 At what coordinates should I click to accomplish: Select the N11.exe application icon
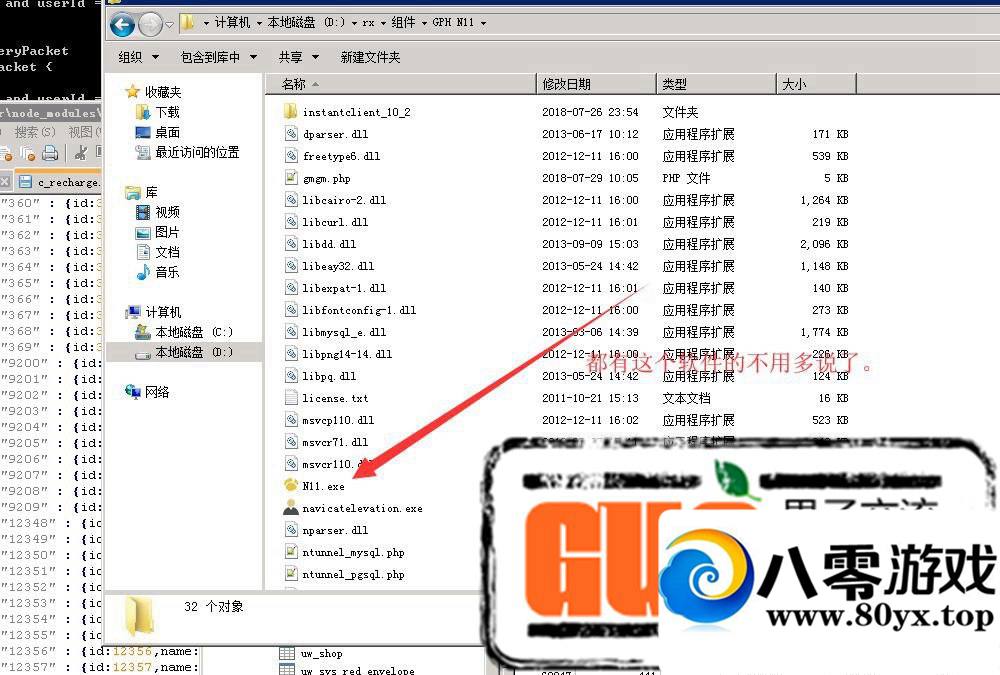(x=291, y=486)
